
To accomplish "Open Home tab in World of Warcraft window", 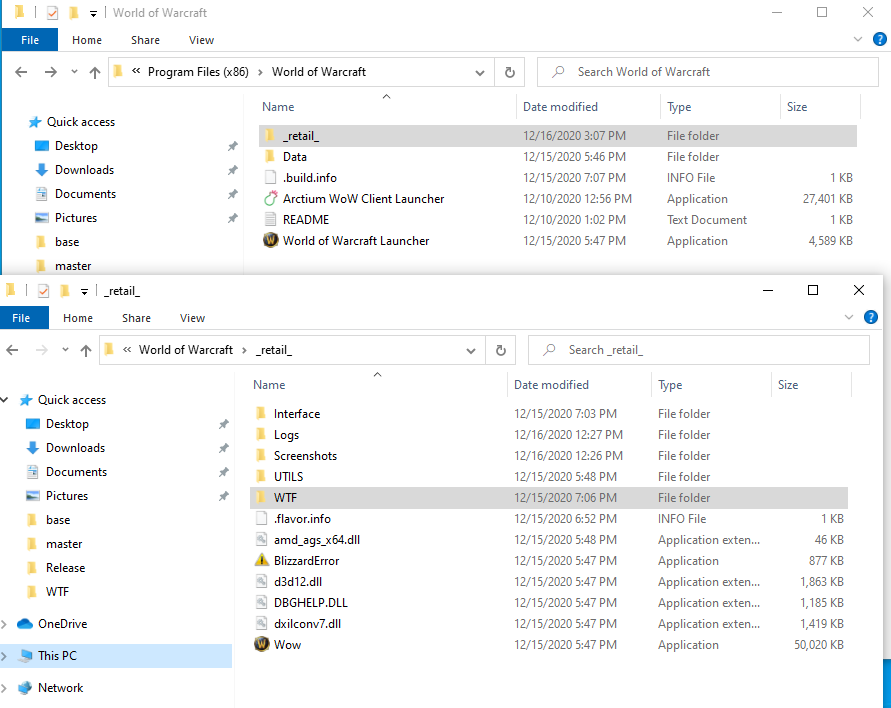I will tap(87, 40).
